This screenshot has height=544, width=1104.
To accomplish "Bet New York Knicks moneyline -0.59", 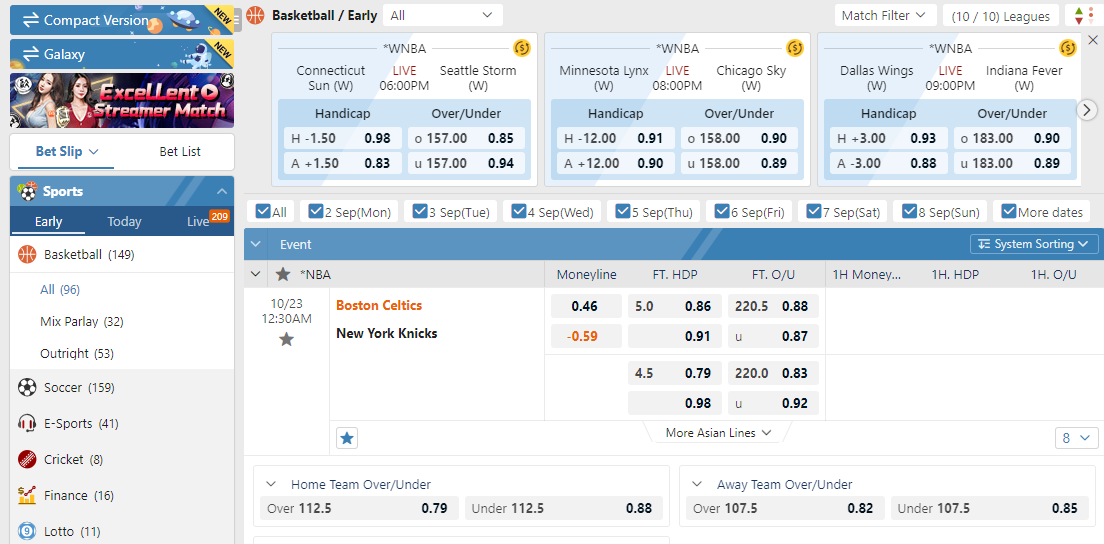I will point(586,336).
